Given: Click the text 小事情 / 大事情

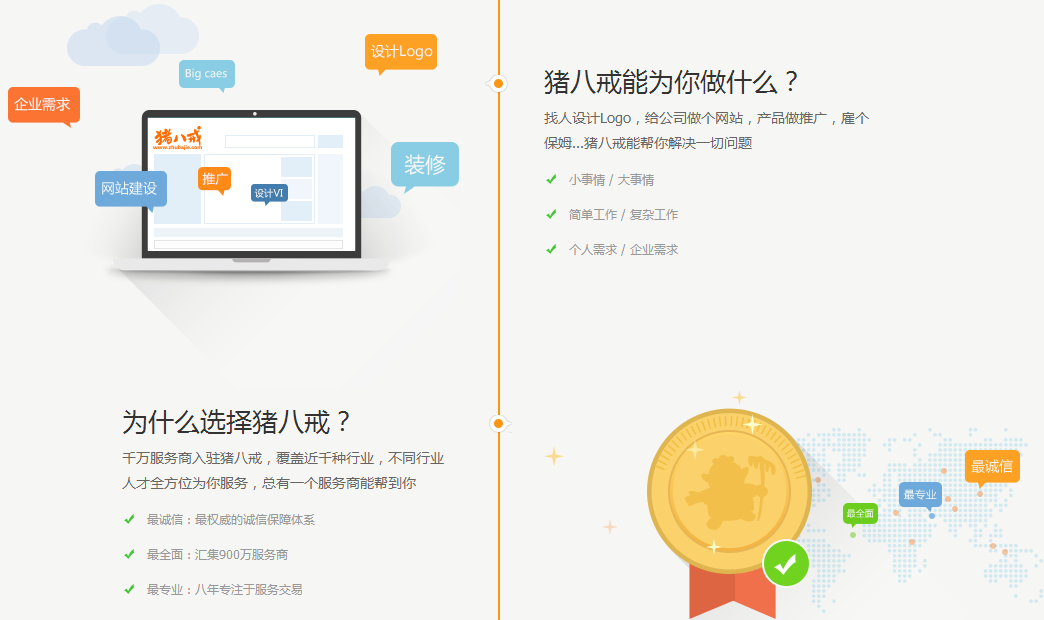Looking at the screenshot, I should point(611,180).
